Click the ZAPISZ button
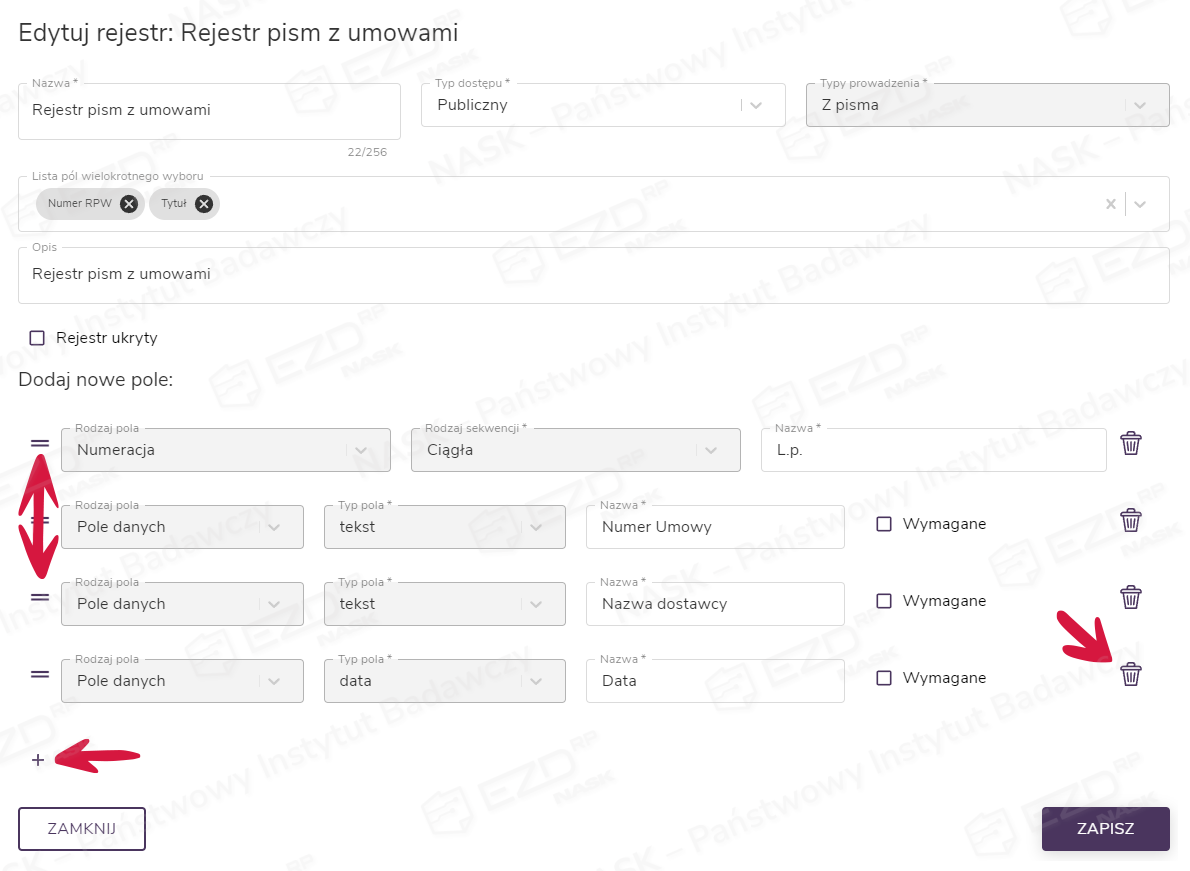1190x871 pixels. click(x=1105, y=829)
